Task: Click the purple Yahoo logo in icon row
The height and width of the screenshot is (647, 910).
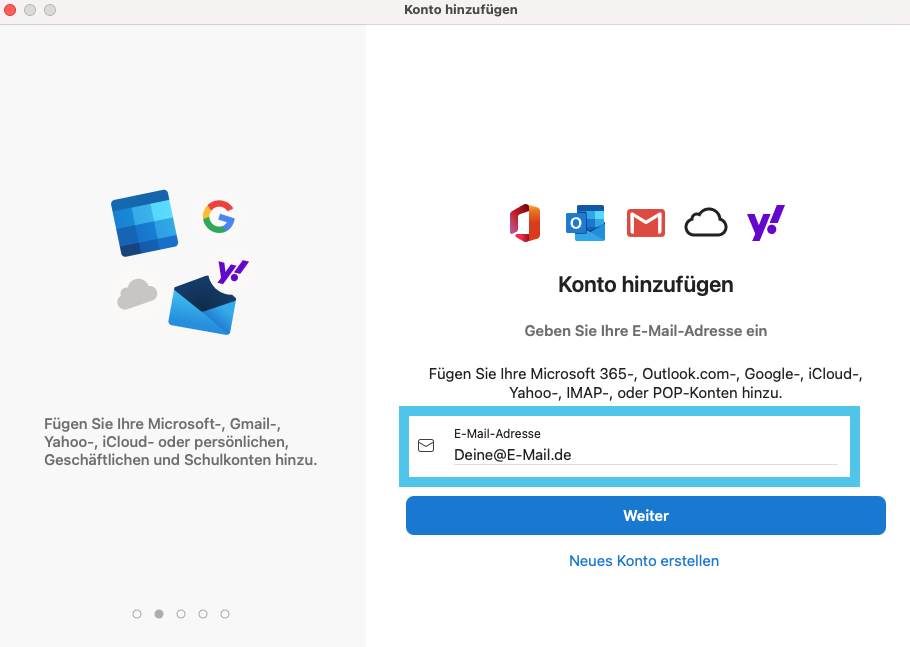Action: point(765,223)
